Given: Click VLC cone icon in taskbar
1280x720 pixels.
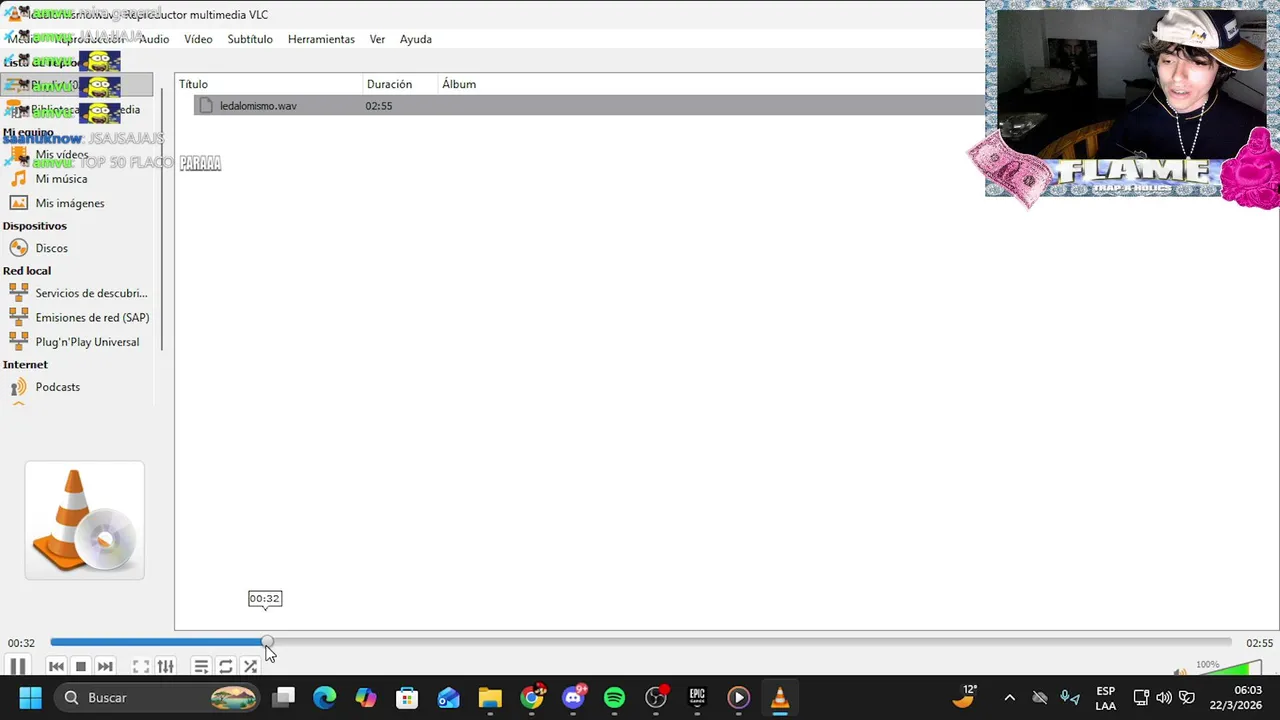Looking at the screenshot, I should pyautogui.click(x=780, y=698).
